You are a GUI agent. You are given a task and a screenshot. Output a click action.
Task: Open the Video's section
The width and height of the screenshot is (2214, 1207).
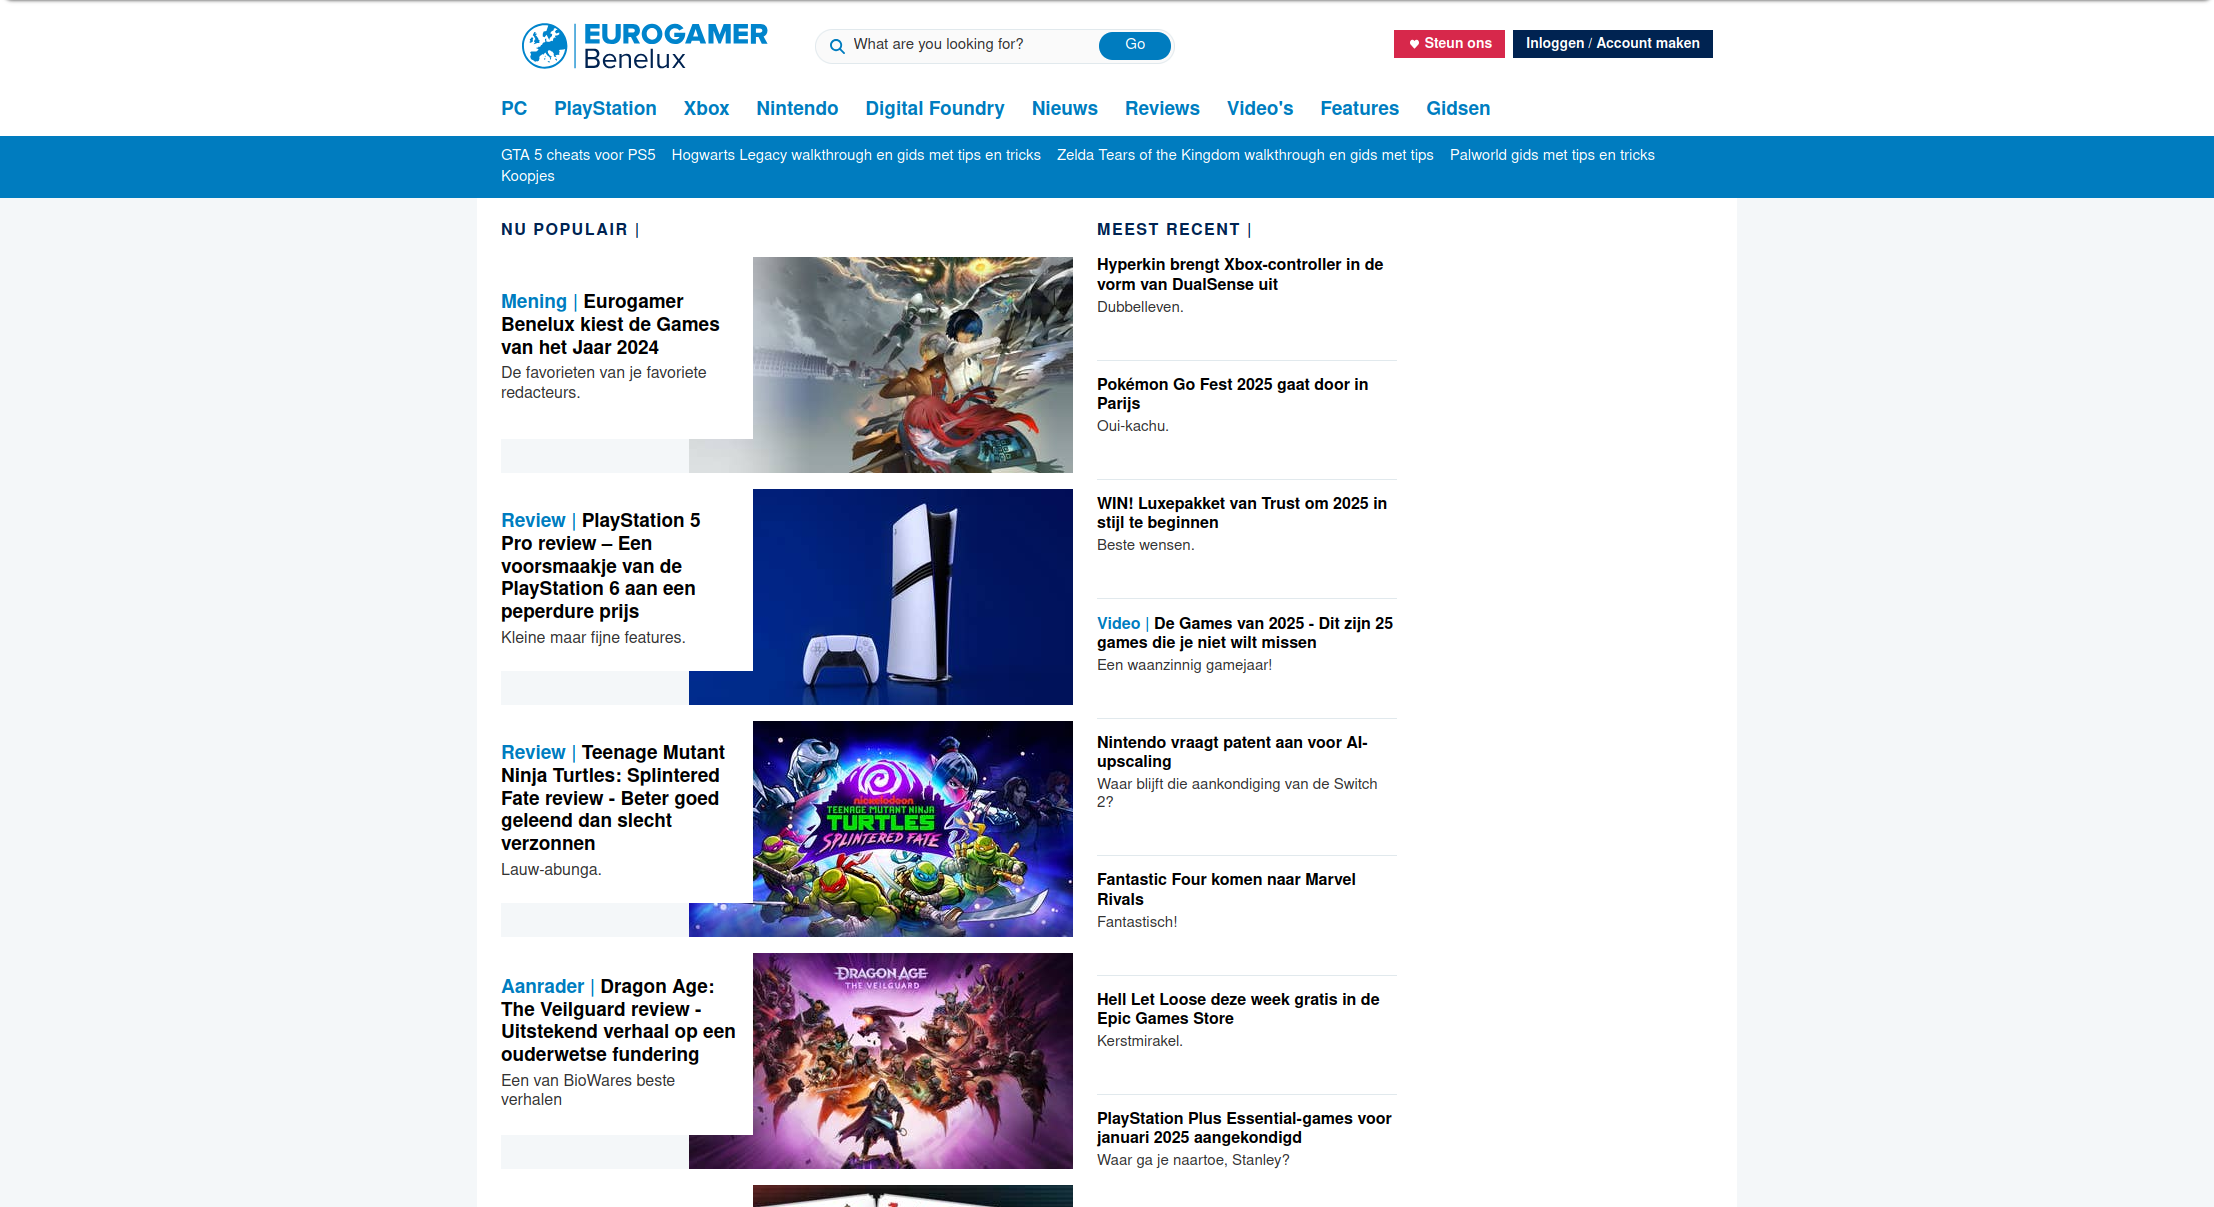pyautogui.click(x=1260, y=109)
